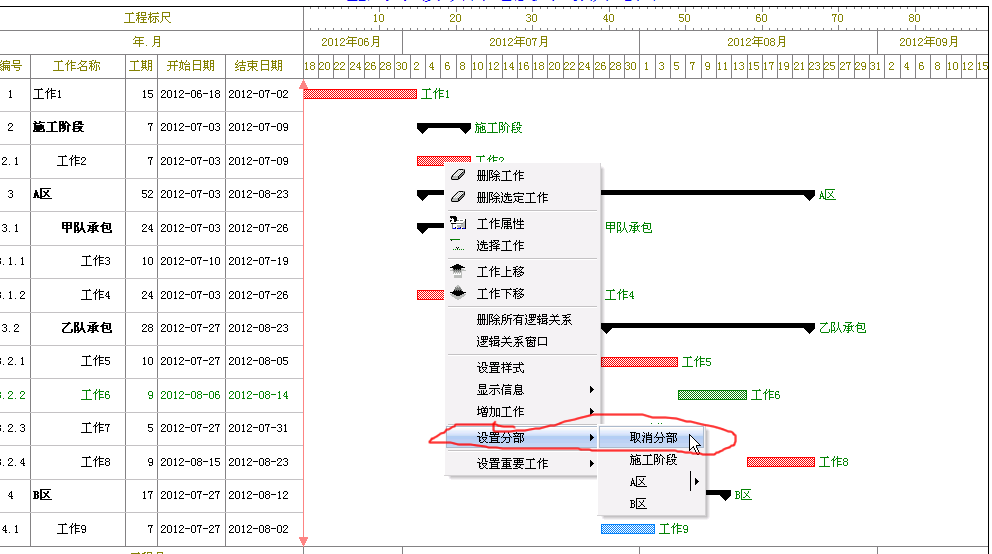Select the 工作5 name cell

coord(78,361)
